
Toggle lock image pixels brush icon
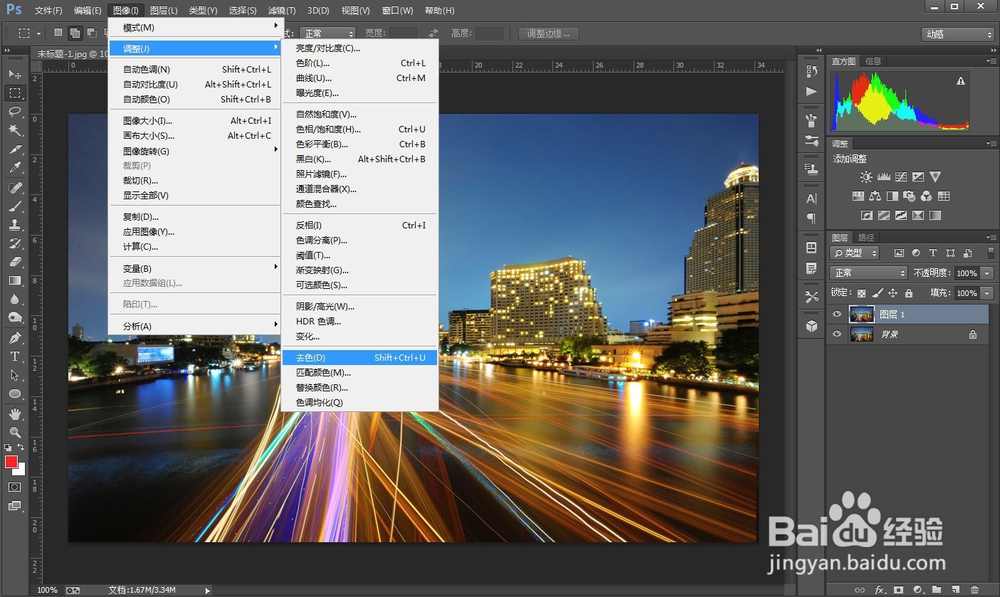878,293
